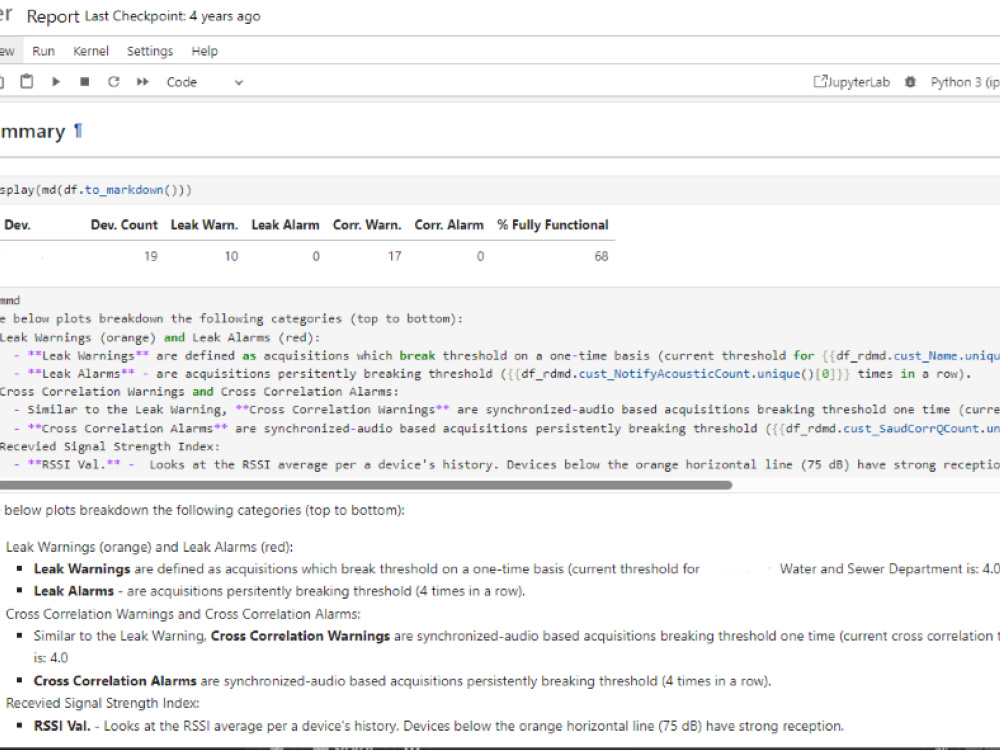Click the Dev. column header
Image resolution: width=1000 pixels, height=750 pixels.
17,225
